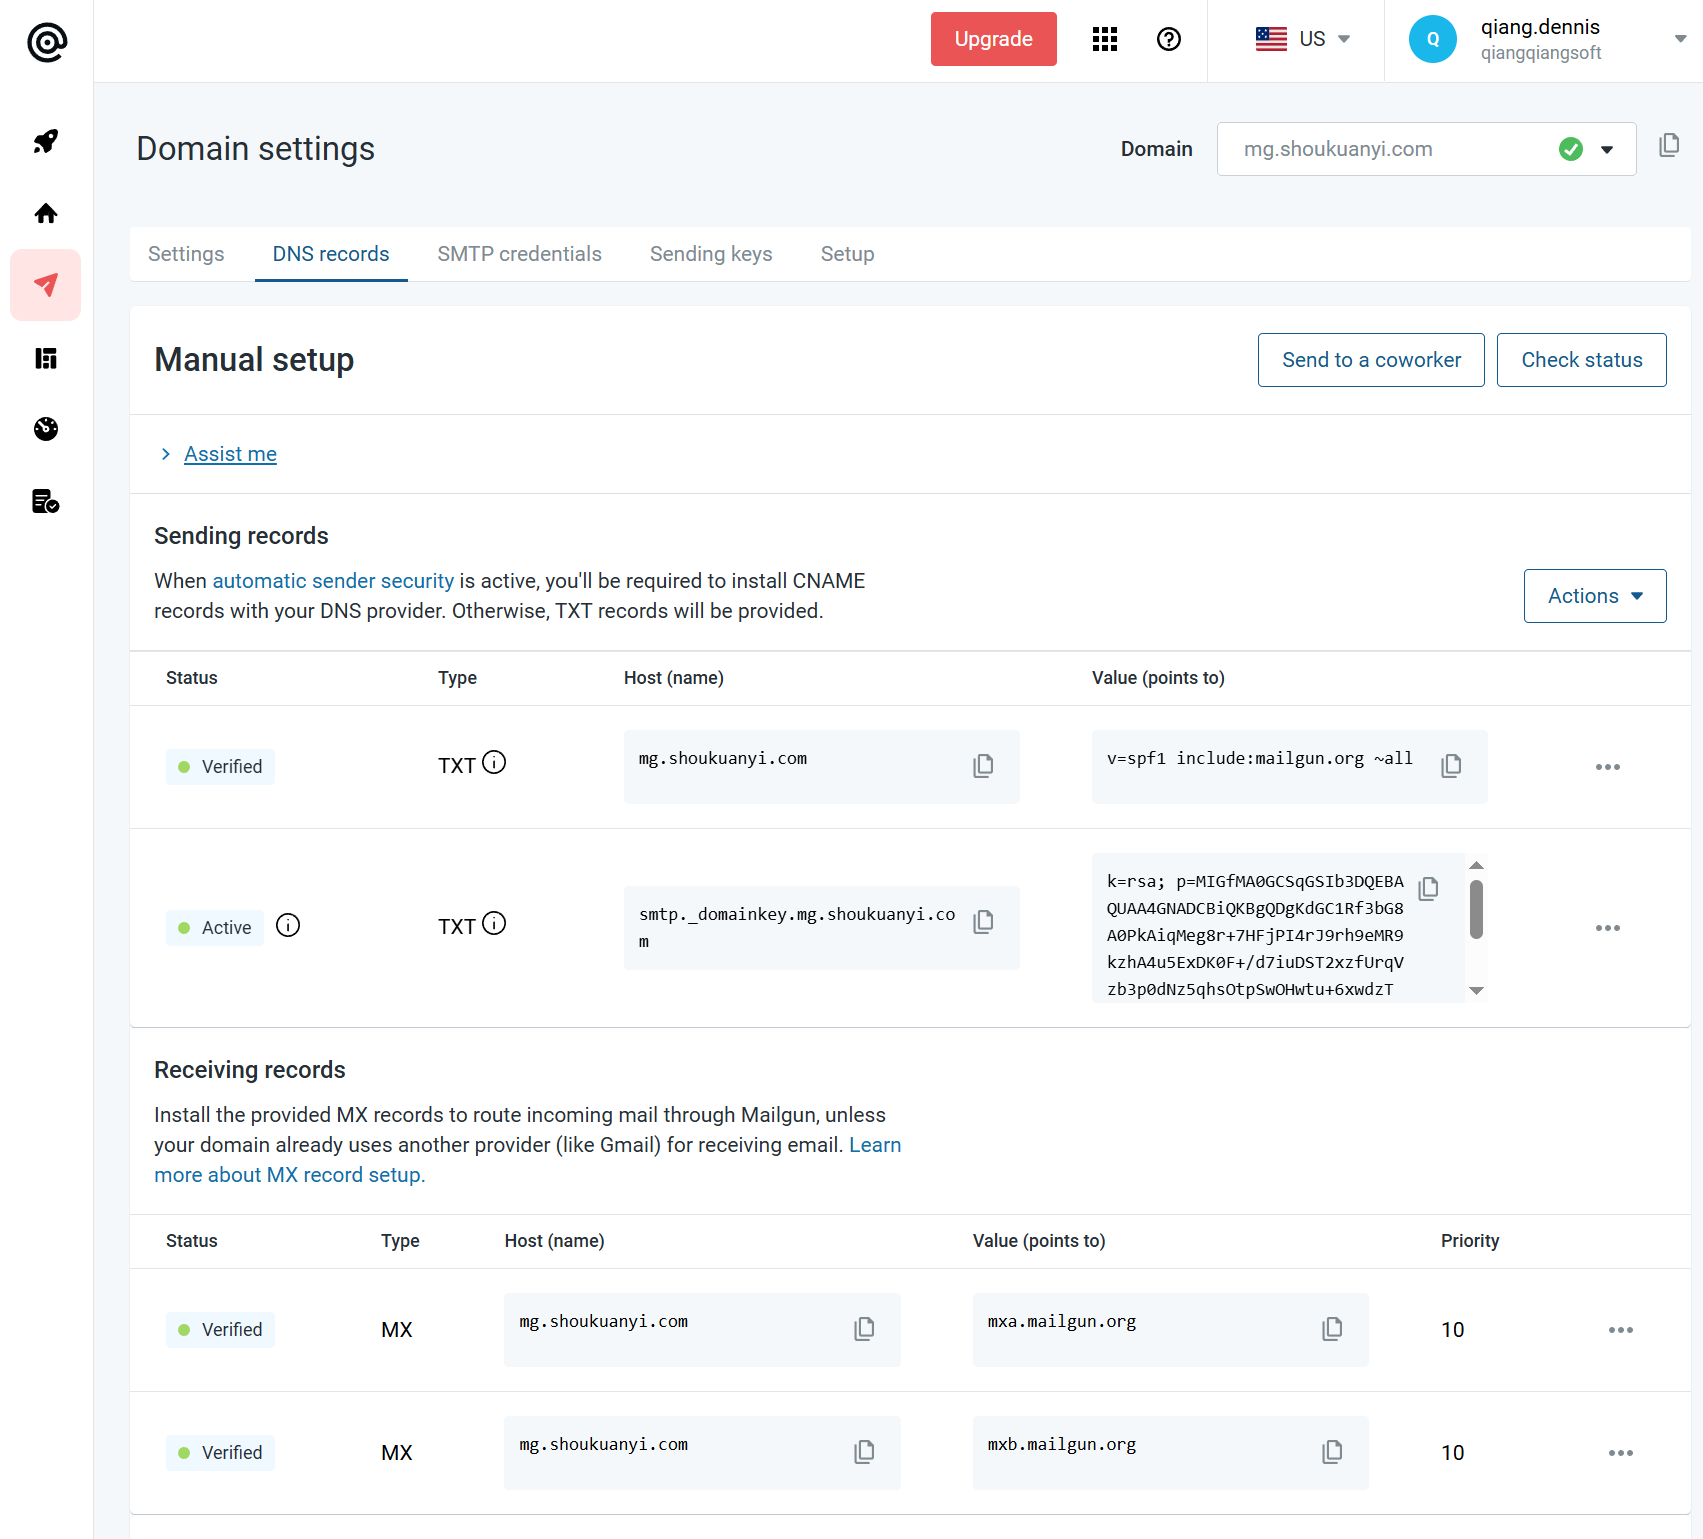Copy the SPF value v=spf1 record
1703x1539 pixels.
pyautogui.click(x=1451, y=766)
